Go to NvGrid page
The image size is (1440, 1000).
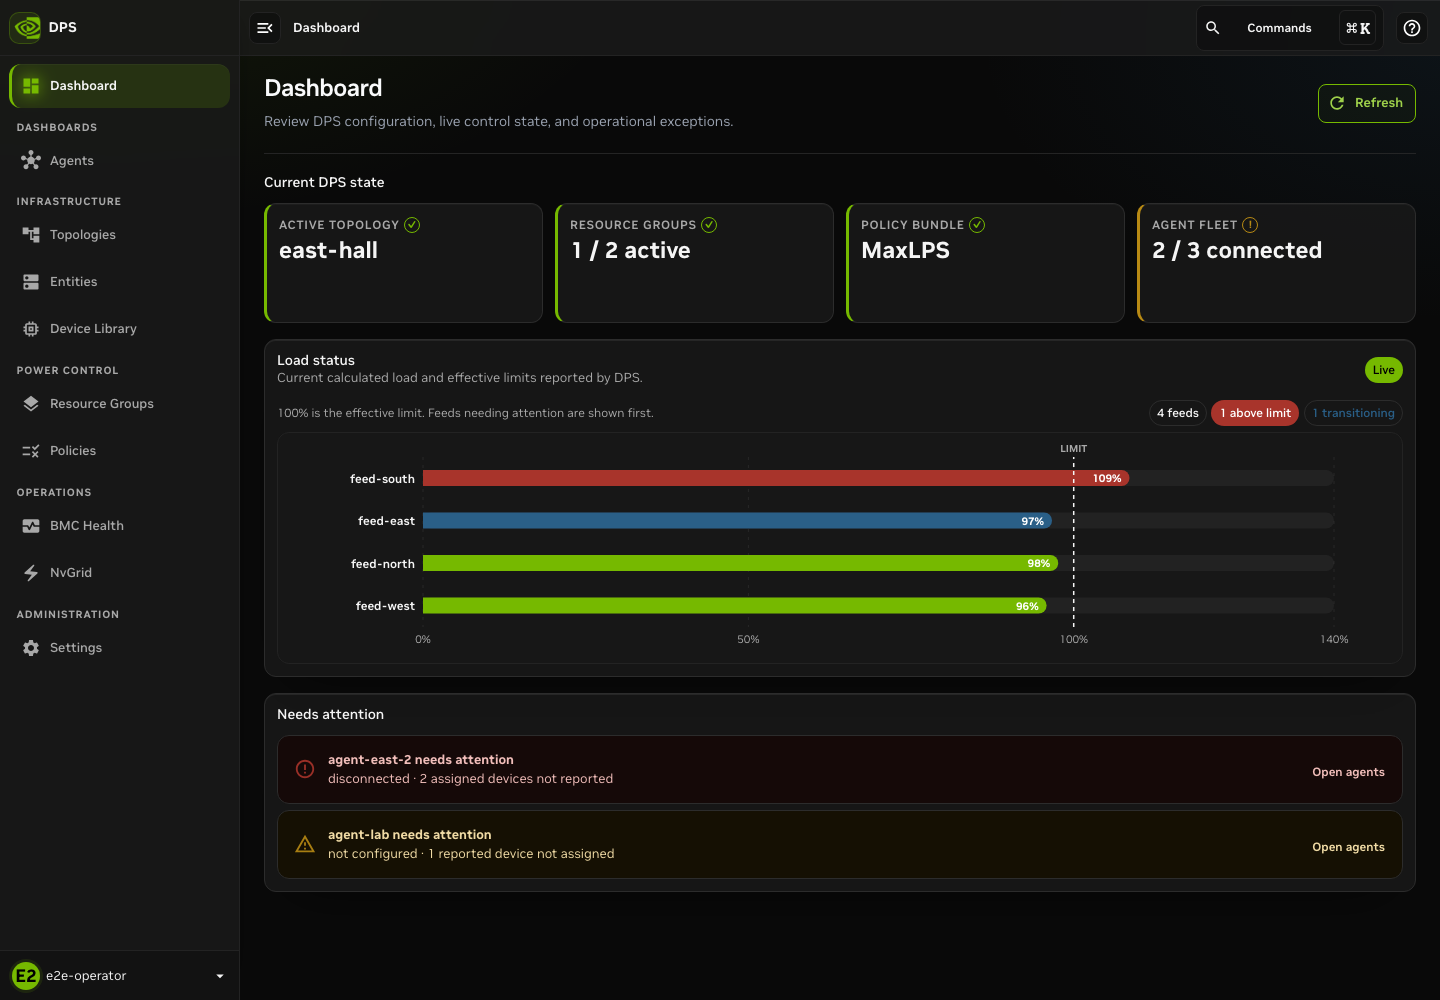[x=120, y=573]
